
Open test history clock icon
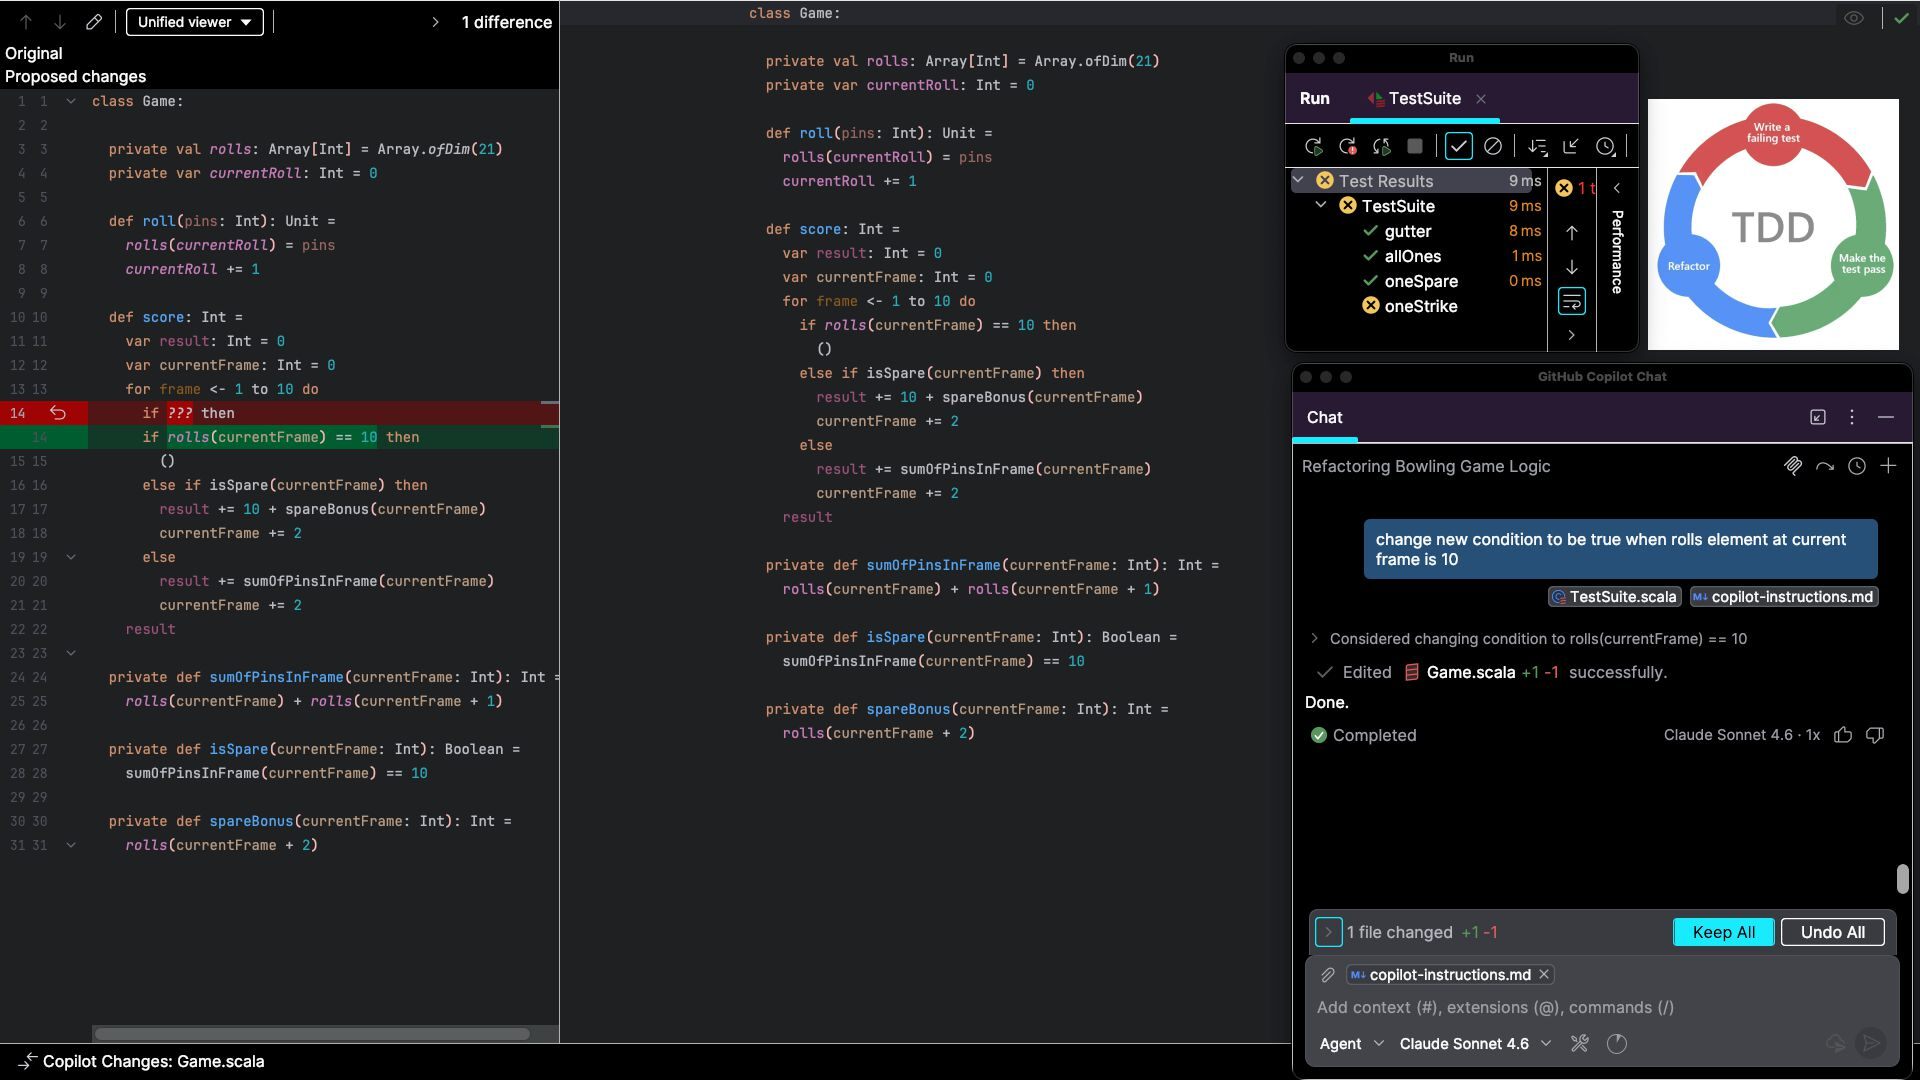[x=1605, y=147]
